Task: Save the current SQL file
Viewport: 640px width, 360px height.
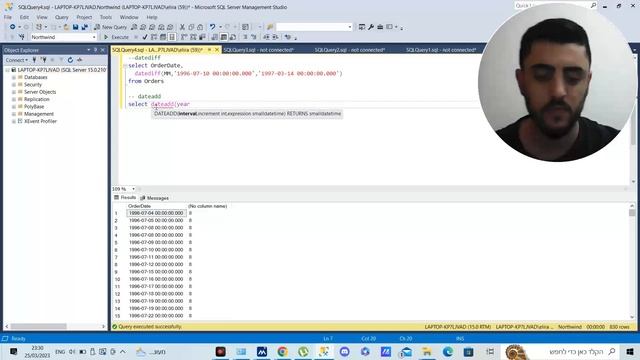Action: pos(76,27)
